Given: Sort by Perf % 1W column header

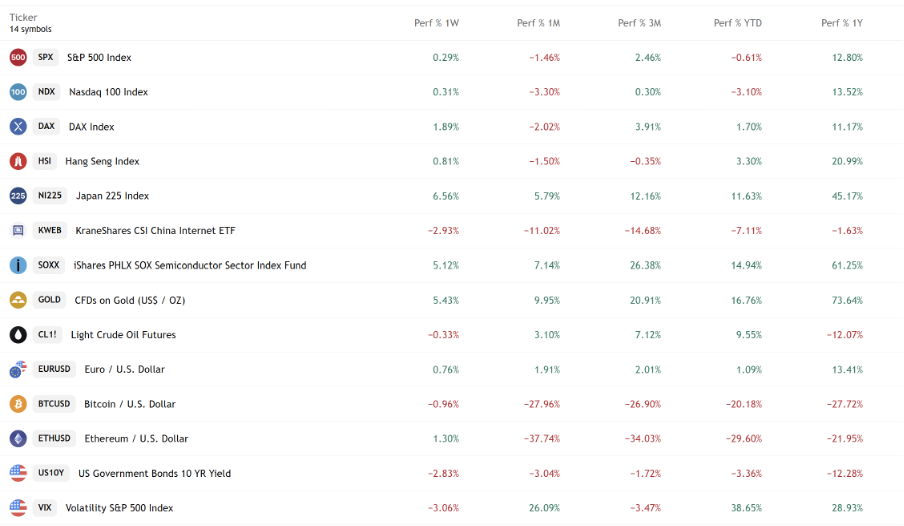Looking at the screenshot, I should [x=436, y=23].
